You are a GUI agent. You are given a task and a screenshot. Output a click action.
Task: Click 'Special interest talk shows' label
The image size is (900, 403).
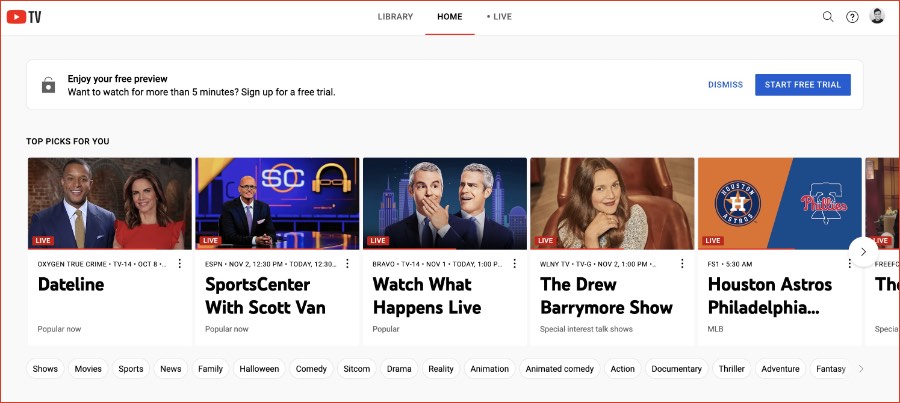[586, 329]
